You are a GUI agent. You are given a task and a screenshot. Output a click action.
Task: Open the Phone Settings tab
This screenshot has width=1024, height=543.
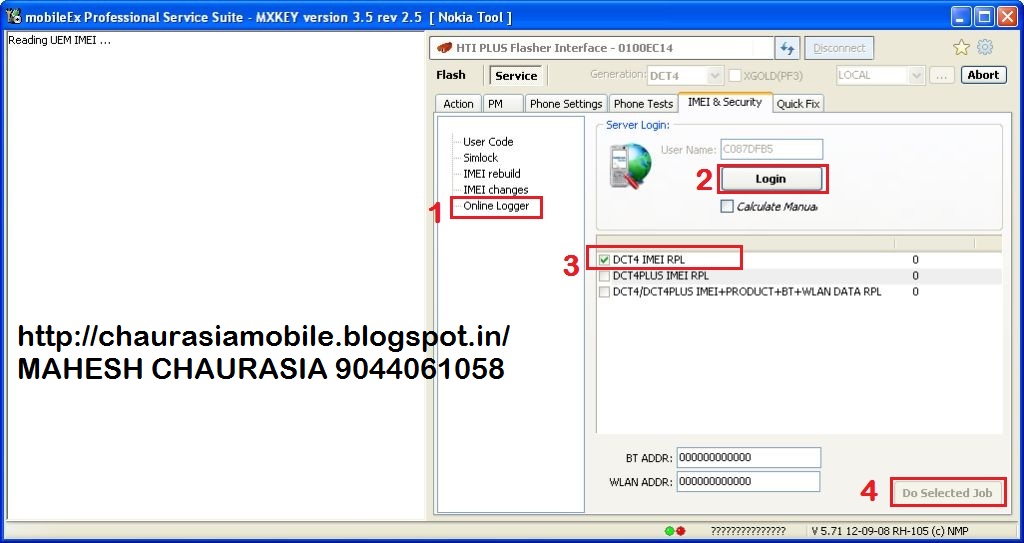[566, 104]
